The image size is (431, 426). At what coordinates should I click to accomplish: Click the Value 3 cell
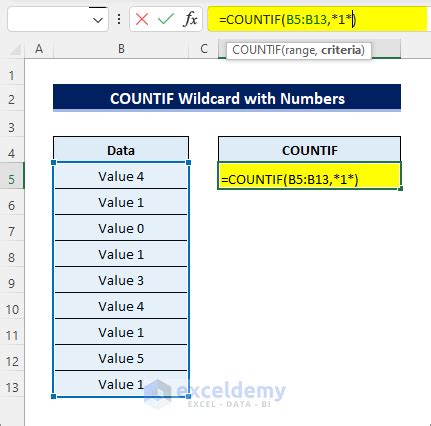(x=121, y=280)
